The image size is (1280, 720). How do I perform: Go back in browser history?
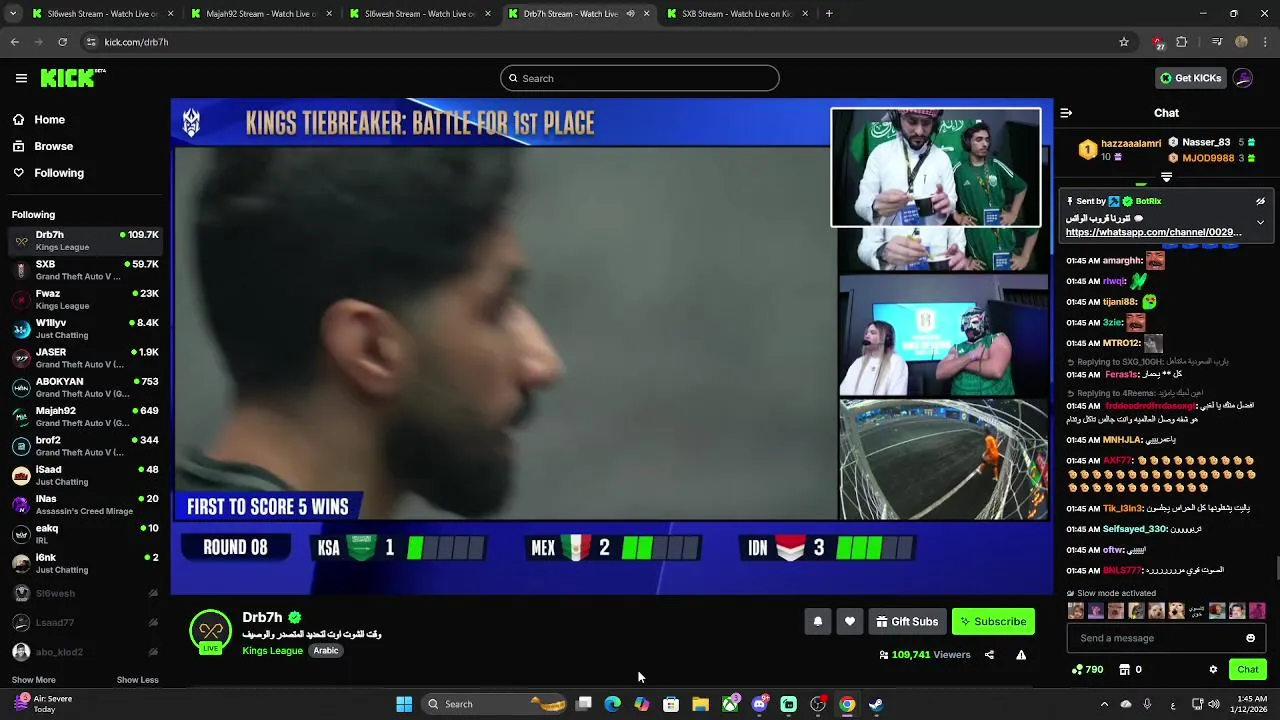(14, 42)
